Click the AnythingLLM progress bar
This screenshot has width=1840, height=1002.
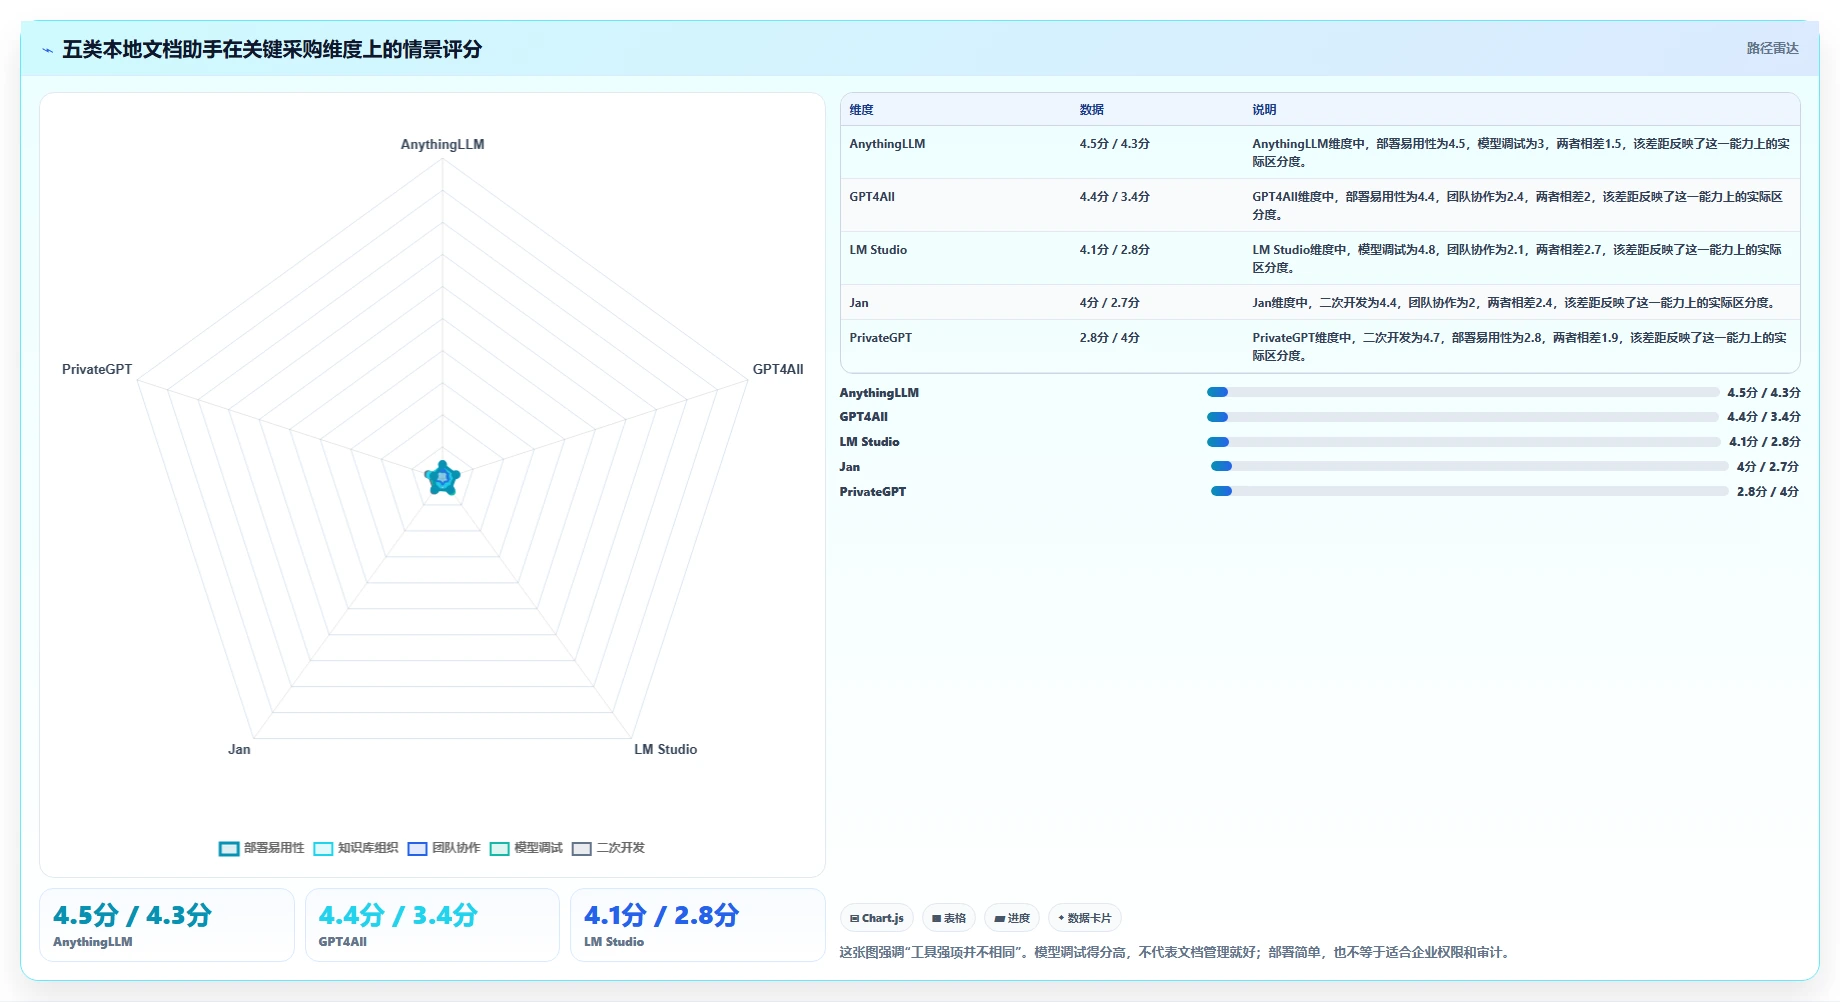[1463, 392]
